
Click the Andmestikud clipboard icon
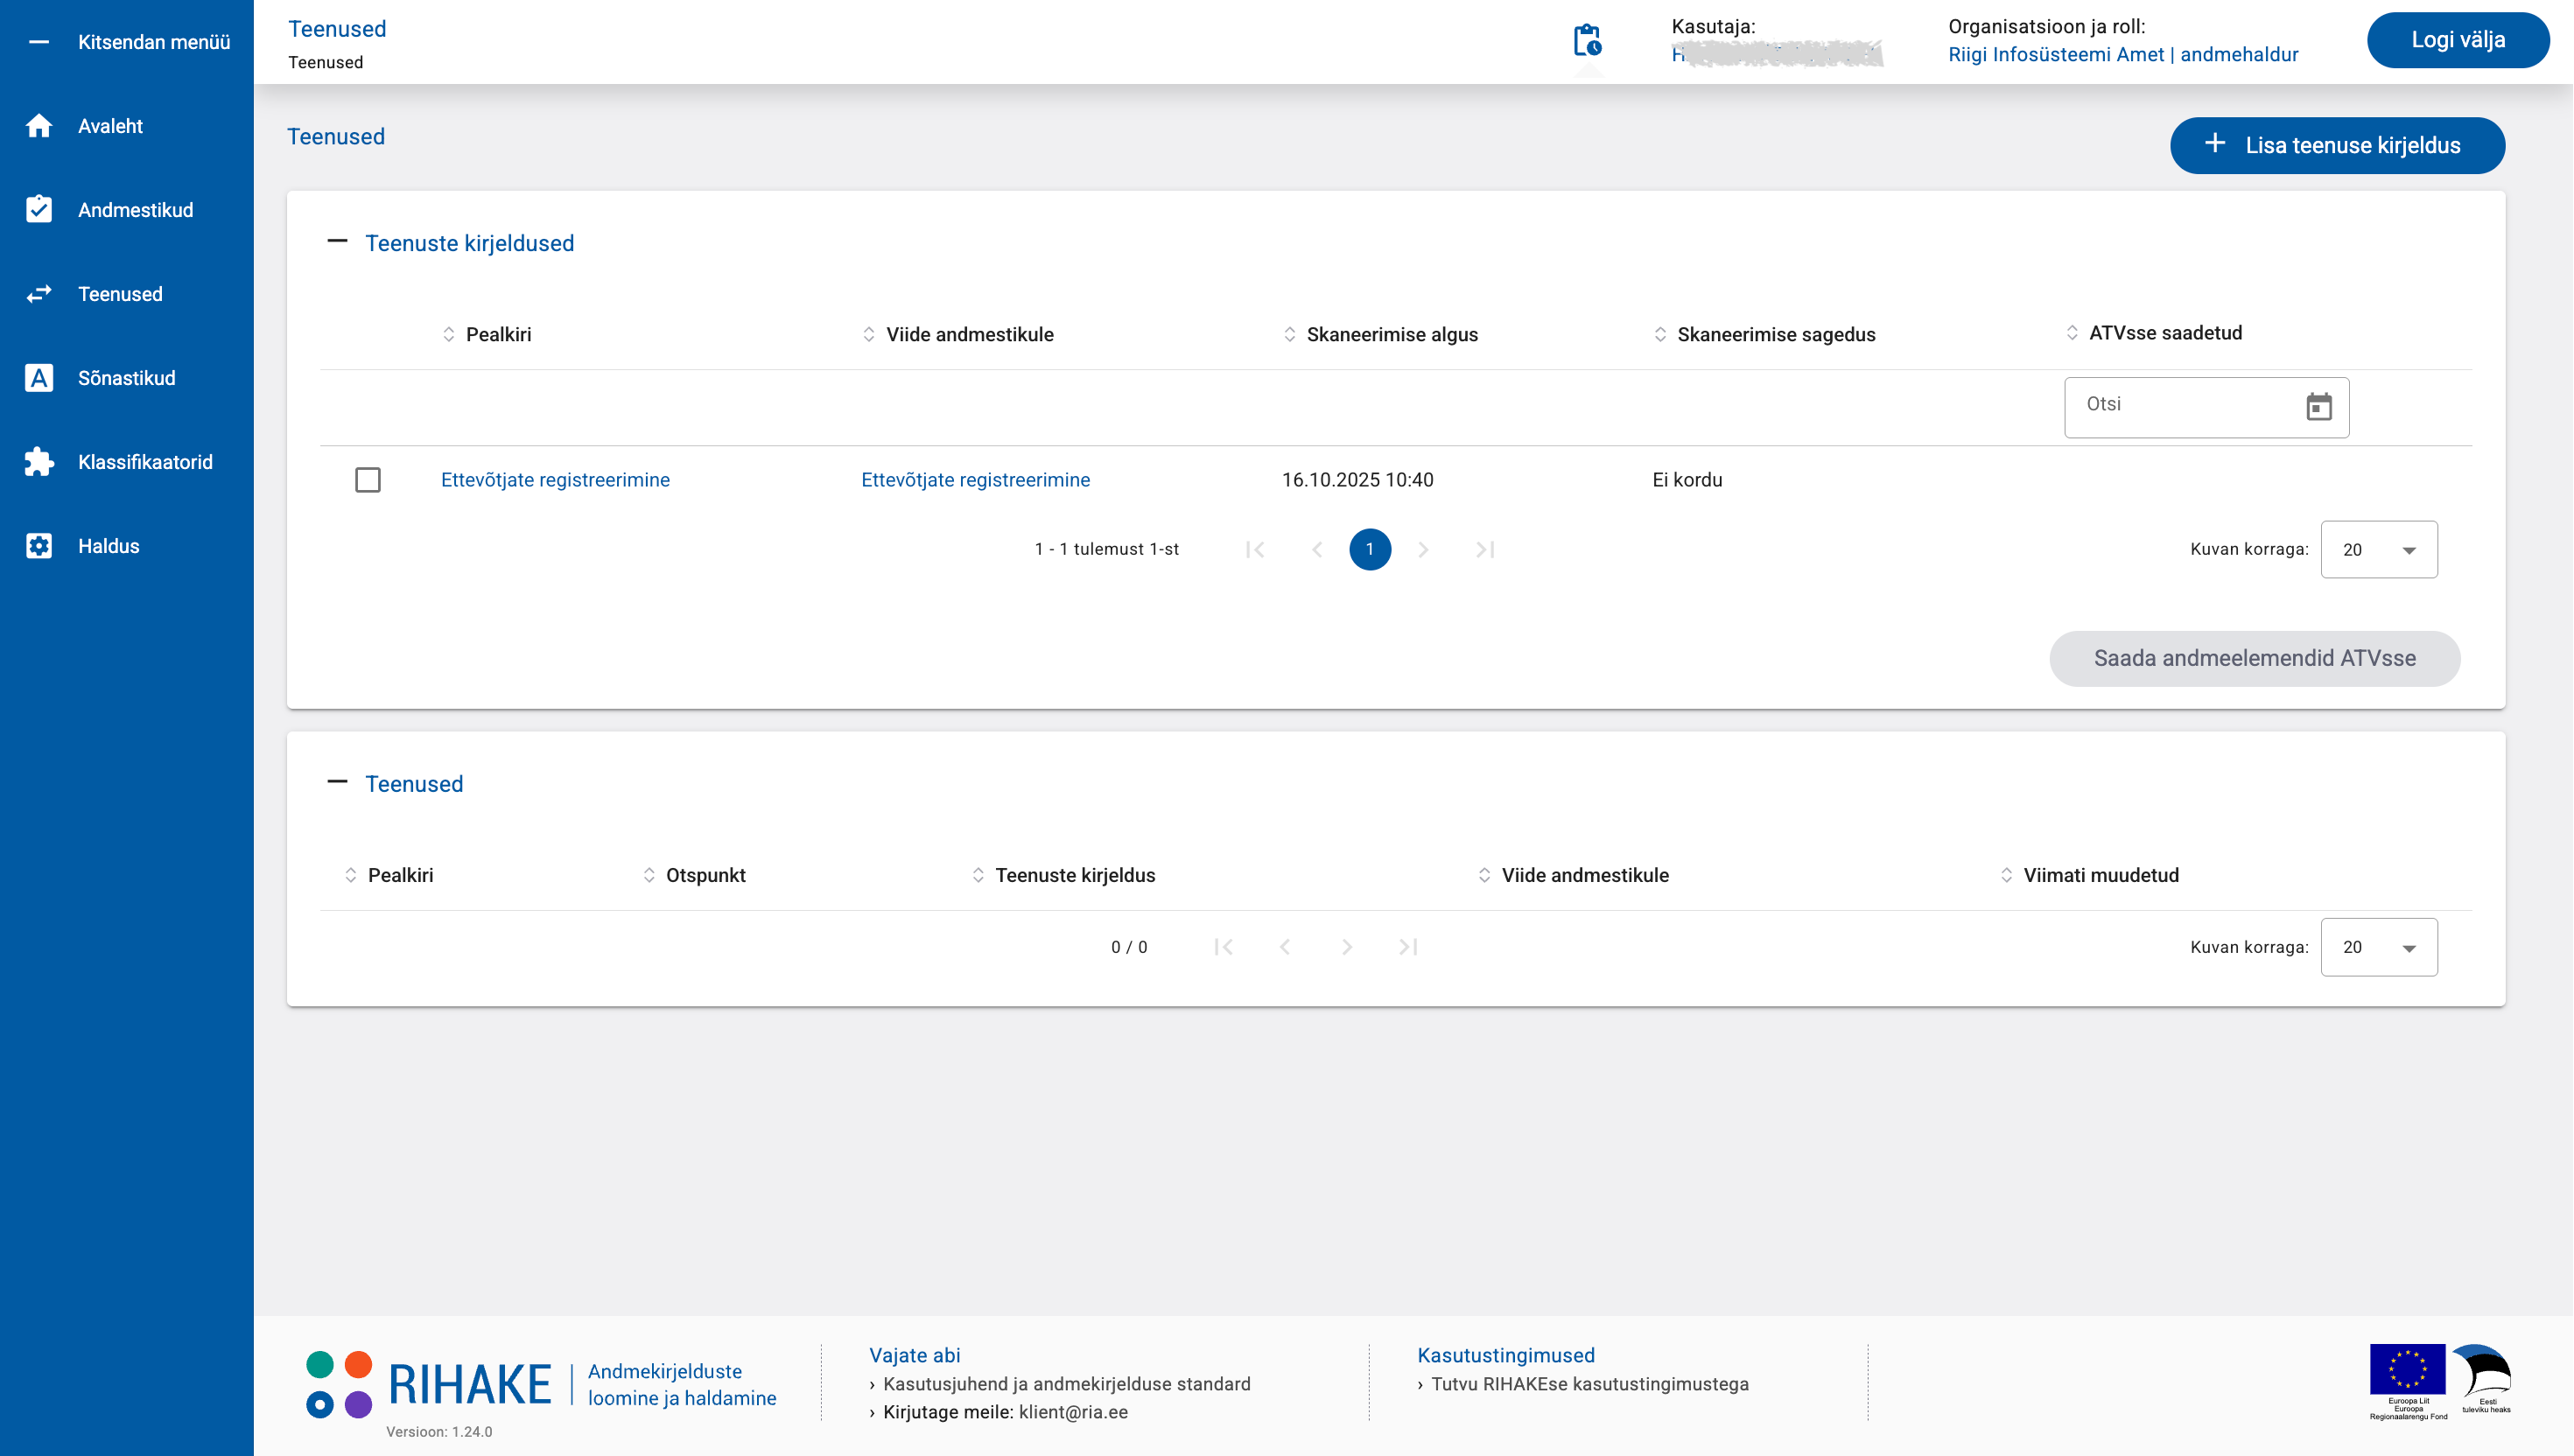click(x=39, y=210)
